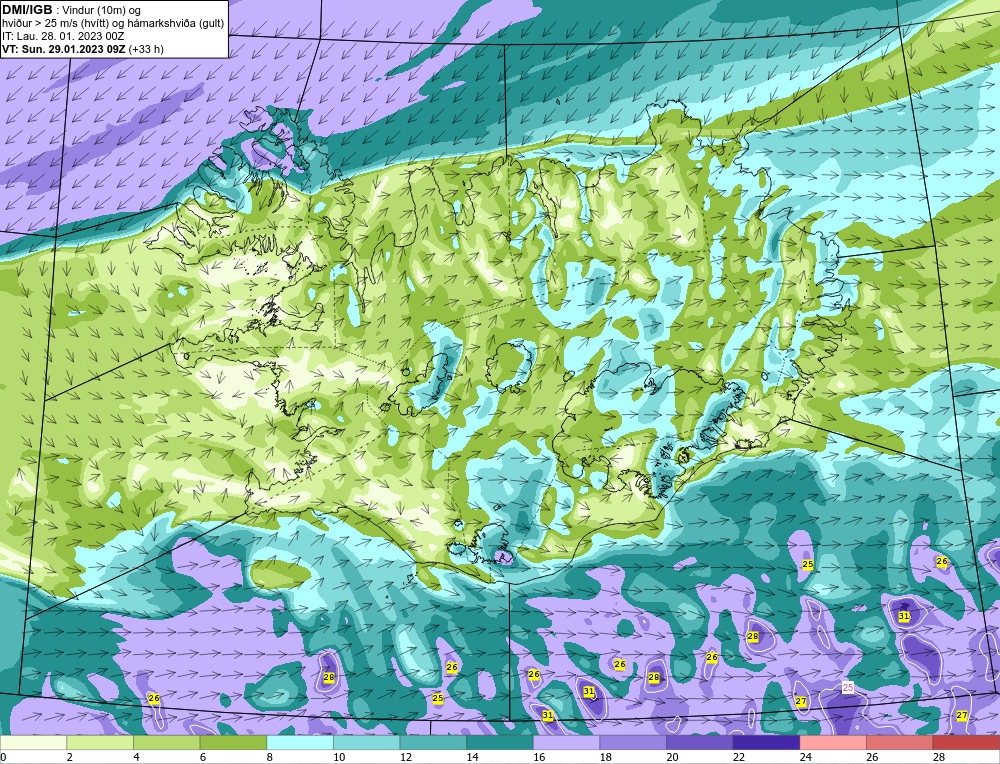Click the legend scale value '16'
1000x764 pixels.
point(539,757)
